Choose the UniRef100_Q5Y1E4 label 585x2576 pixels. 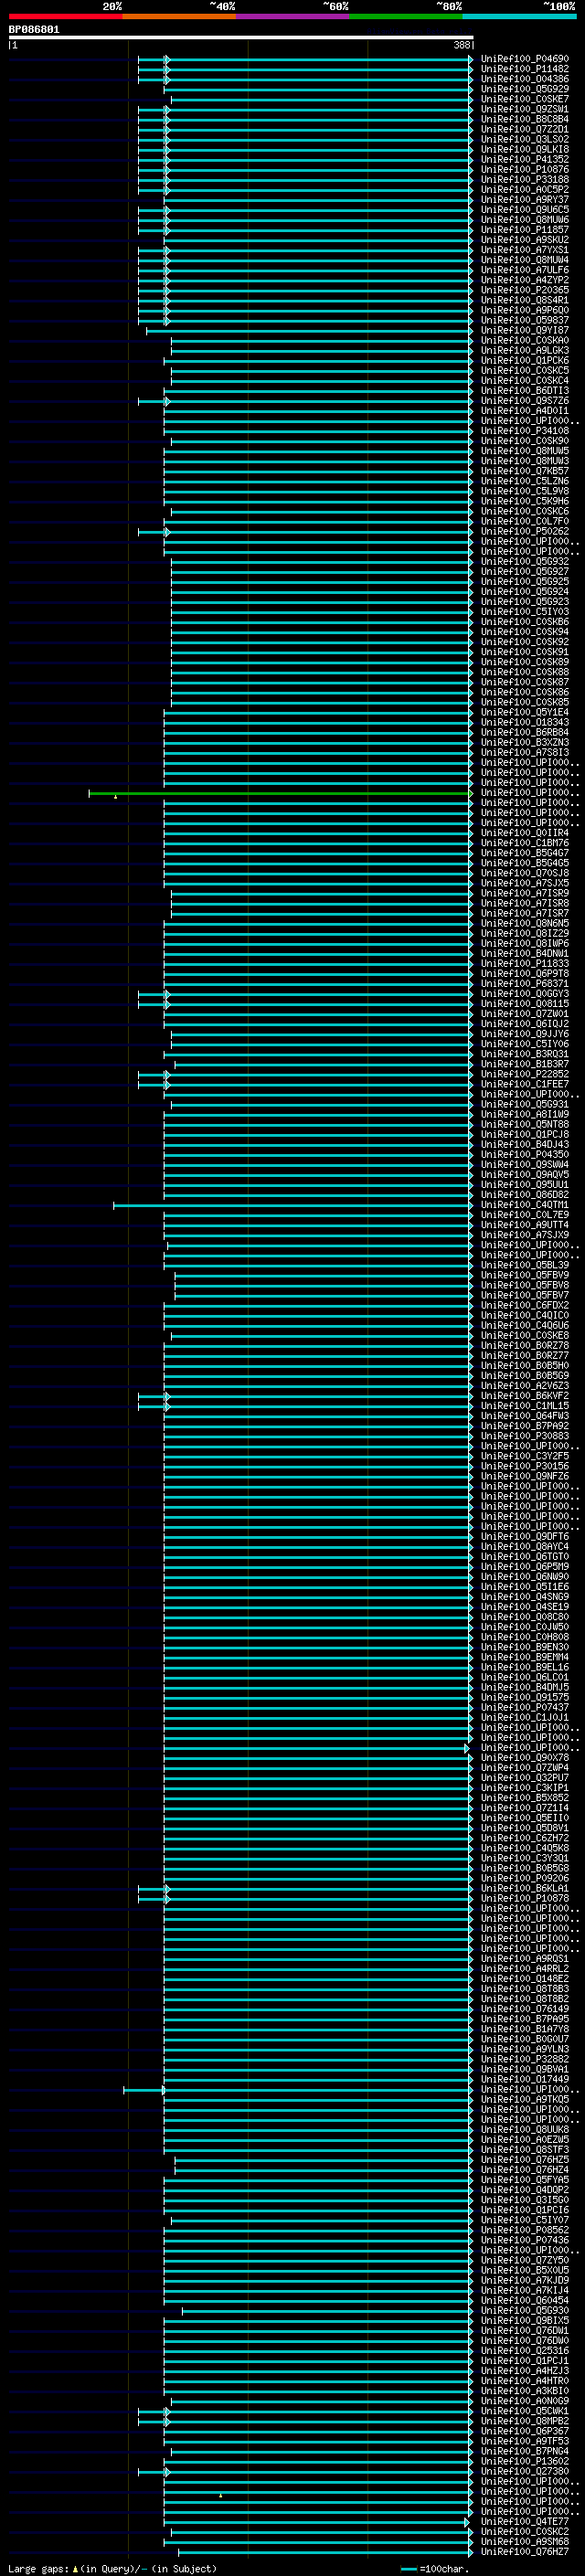(525, 712)
